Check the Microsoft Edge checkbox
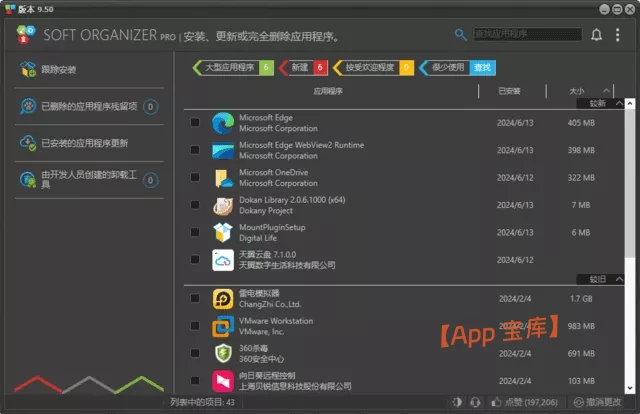This screenshot has height=414, width=640. coord(195,122)
